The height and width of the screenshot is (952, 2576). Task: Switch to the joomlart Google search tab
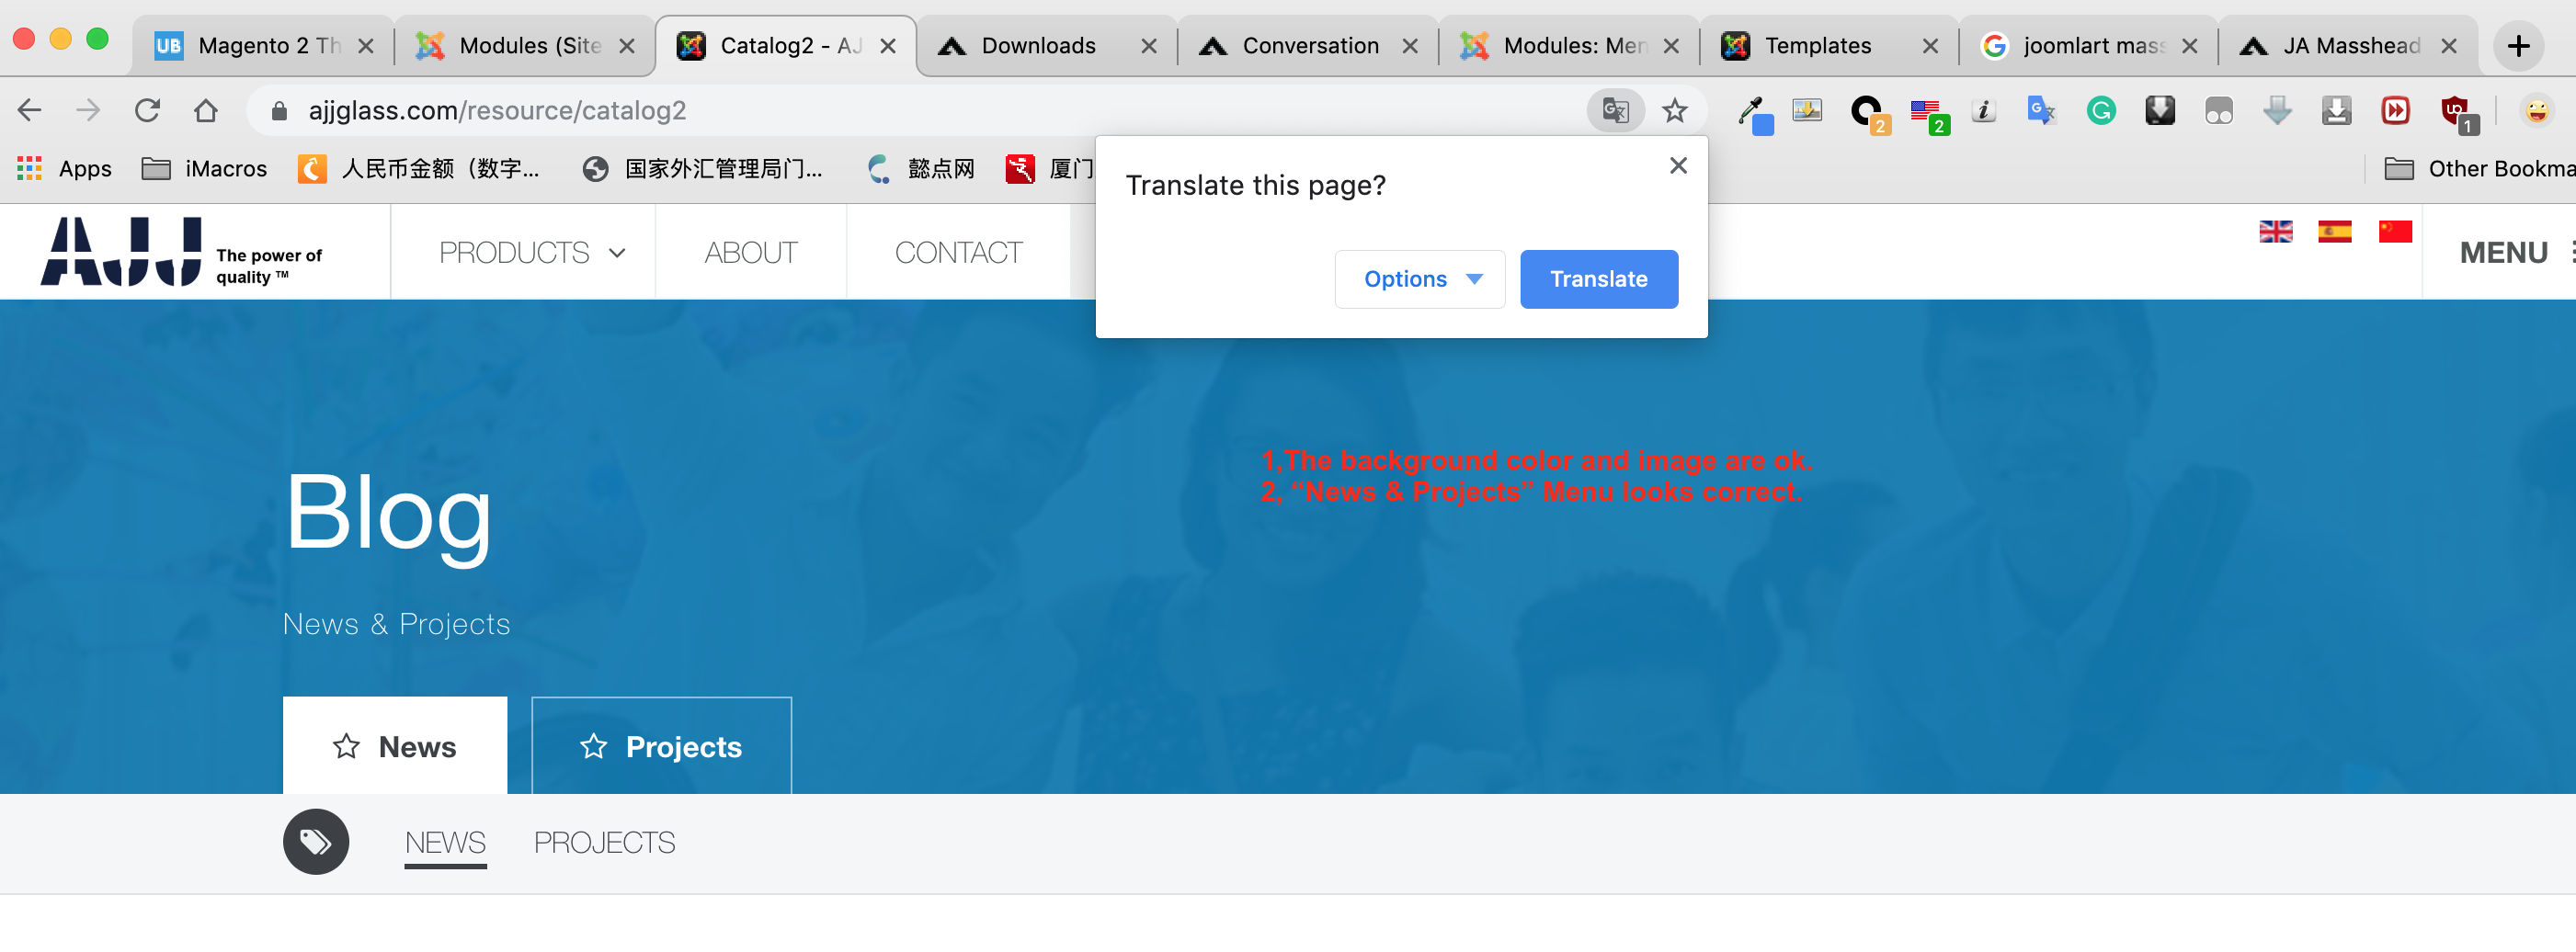2089,46
